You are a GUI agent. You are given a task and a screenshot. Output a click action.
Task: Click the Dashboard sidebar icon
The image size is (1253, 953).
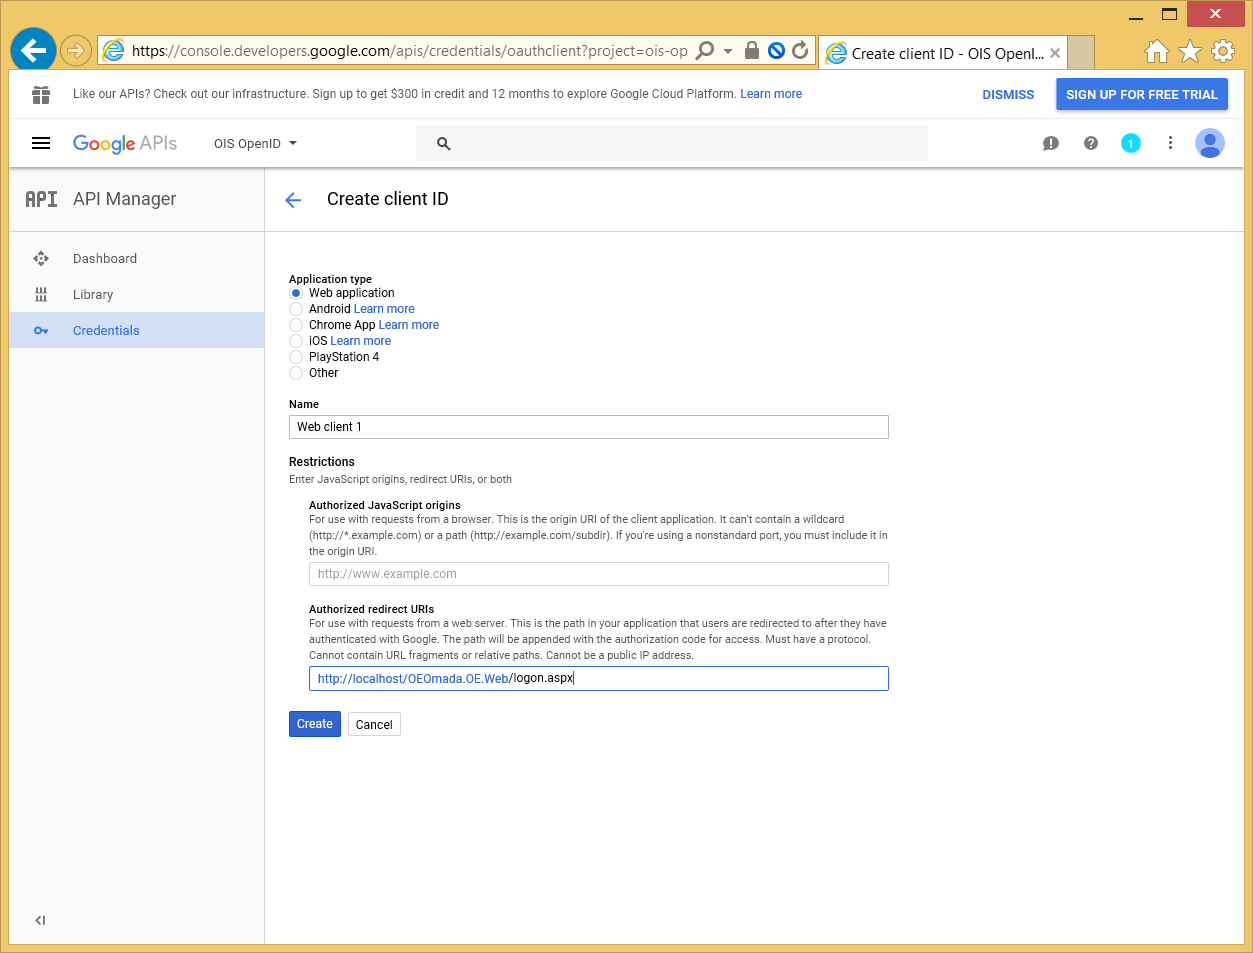pos(41,258)
